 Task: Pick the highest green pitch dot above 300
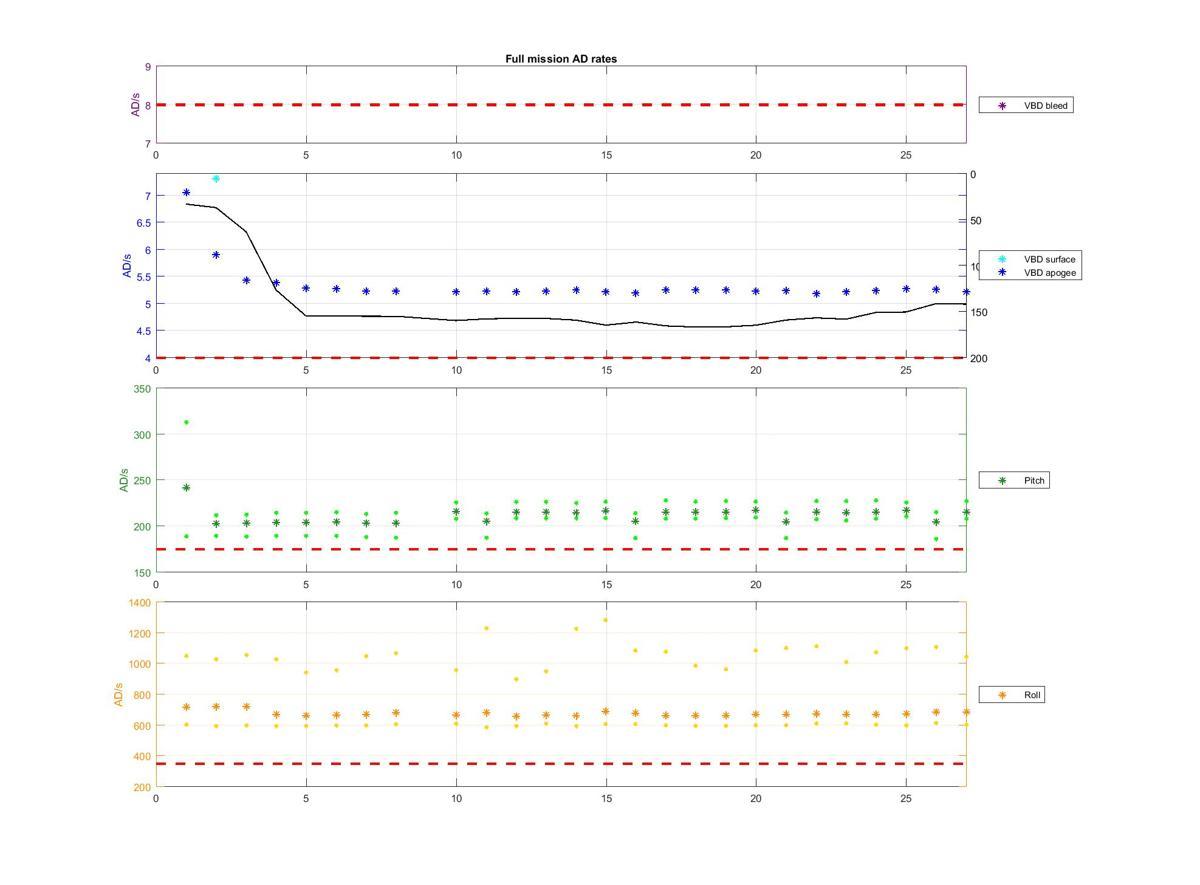[186, 422]
